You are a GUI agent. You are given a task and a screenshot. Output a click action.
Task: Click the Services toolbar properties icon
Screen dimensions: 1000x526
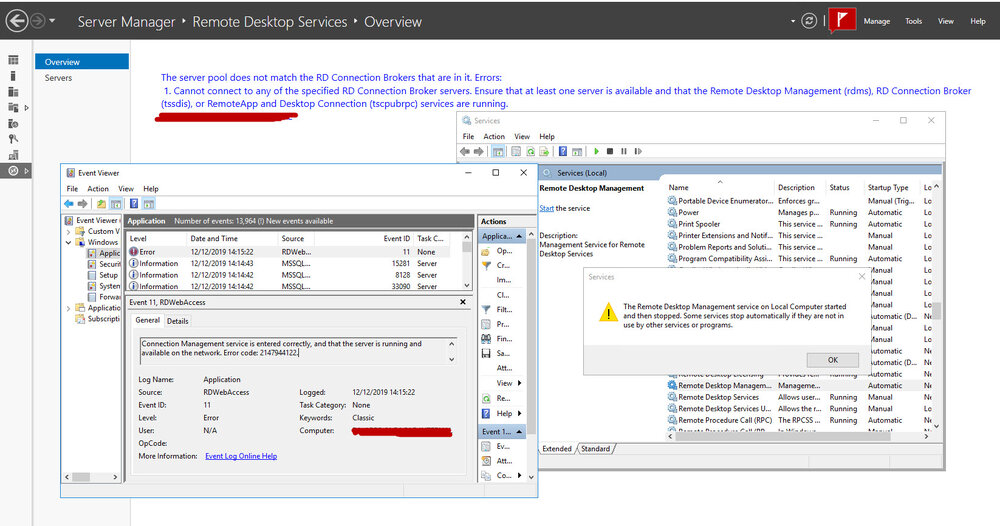click(515, 151)
